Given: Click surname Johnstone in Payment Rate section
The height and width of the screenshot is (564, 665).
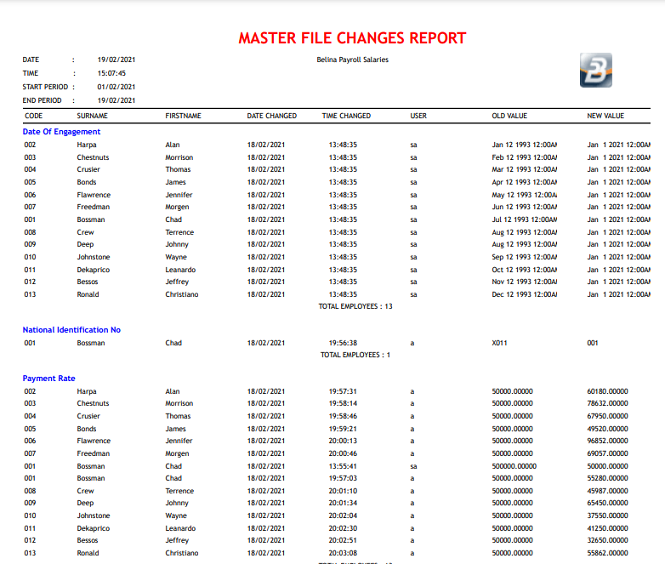Looking at the screenshot, I should [x=93, y=516].
